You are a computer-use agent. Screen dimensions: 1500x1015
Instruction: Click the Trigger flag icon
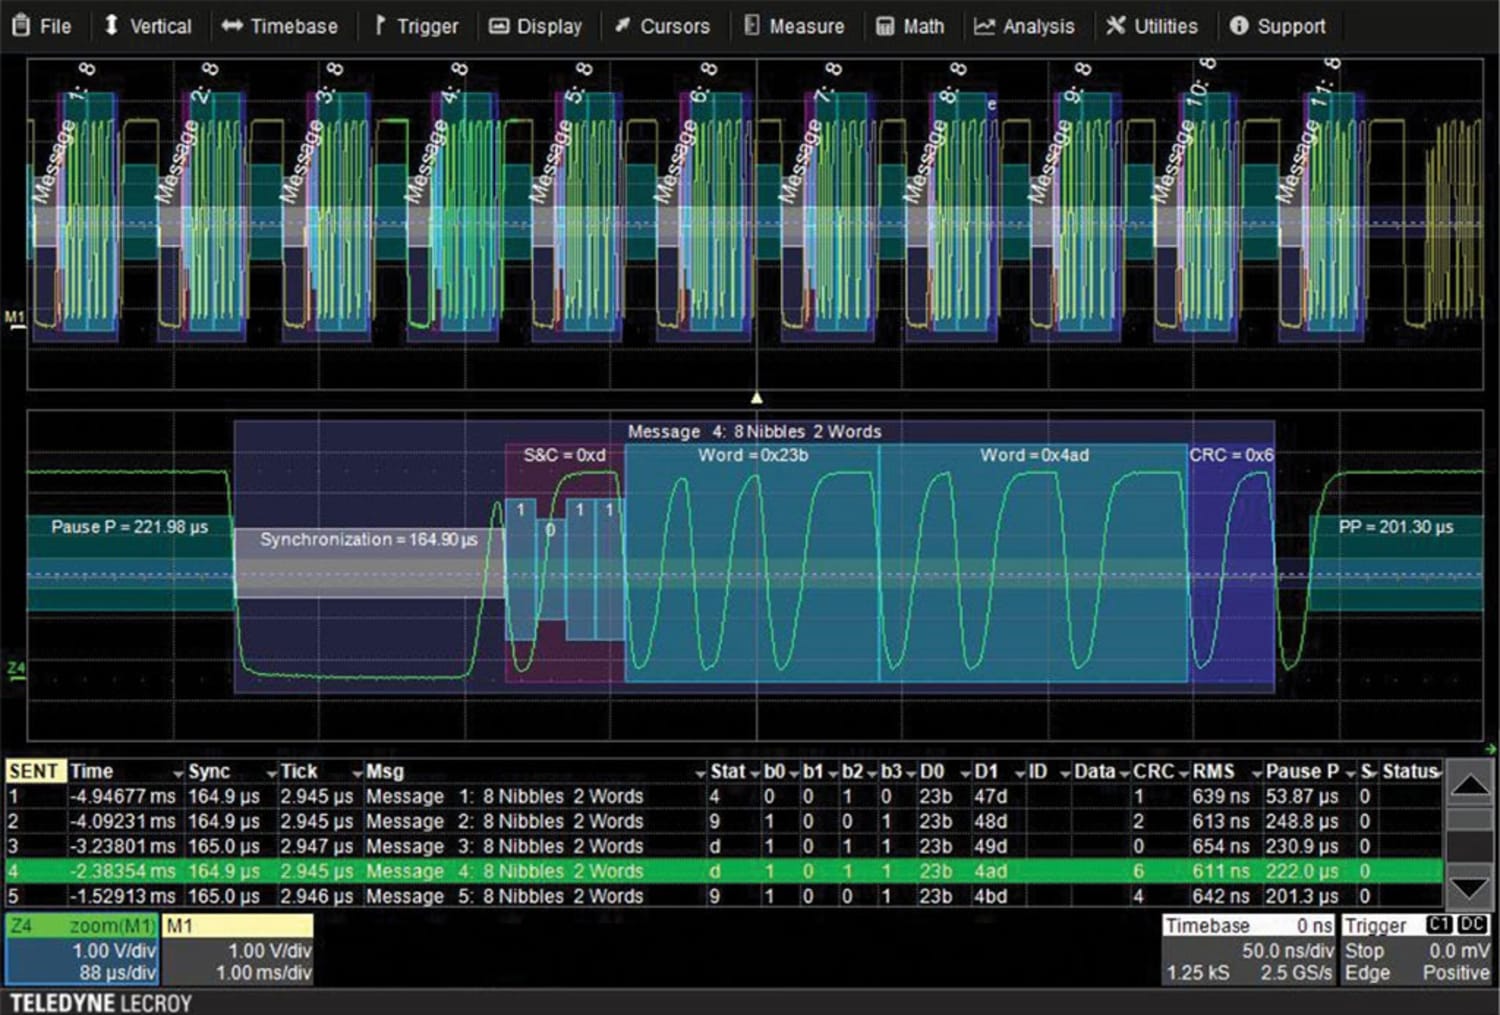tap(378, 26)
